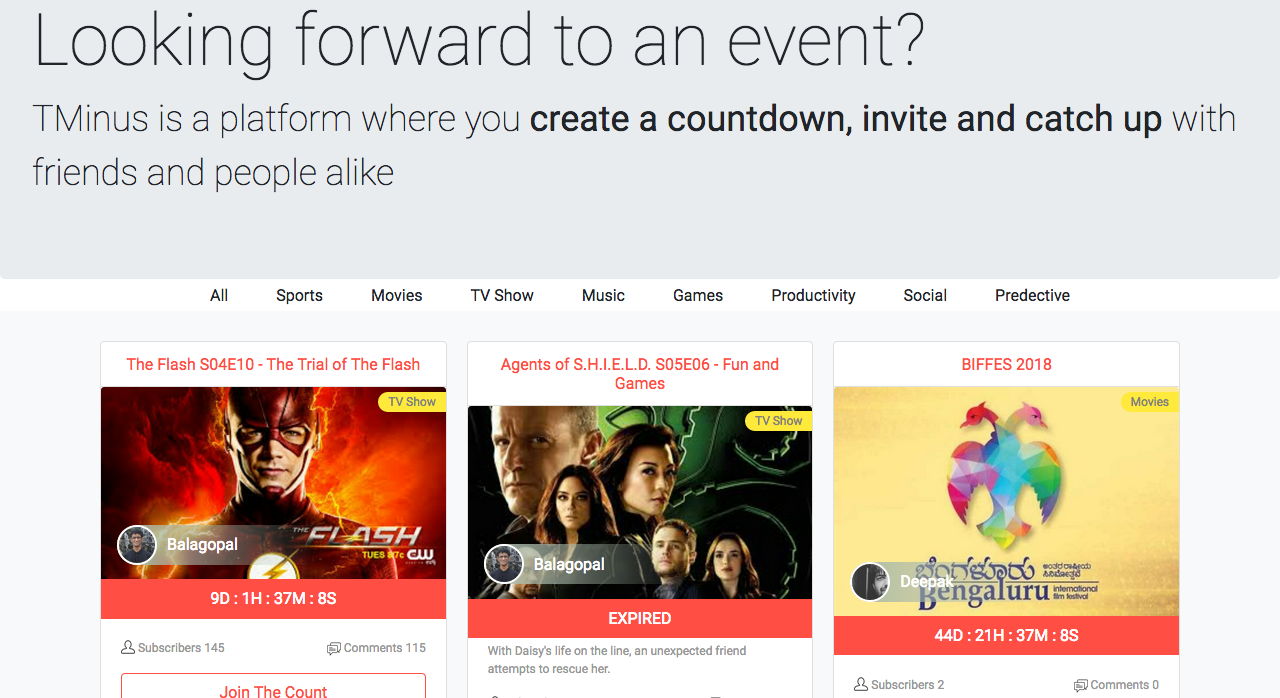1280x698 pixels.
Task: Click Balagopal's avatar on Agents of S.H.I.E.L.D. card
Action: (x=504, y=564)
